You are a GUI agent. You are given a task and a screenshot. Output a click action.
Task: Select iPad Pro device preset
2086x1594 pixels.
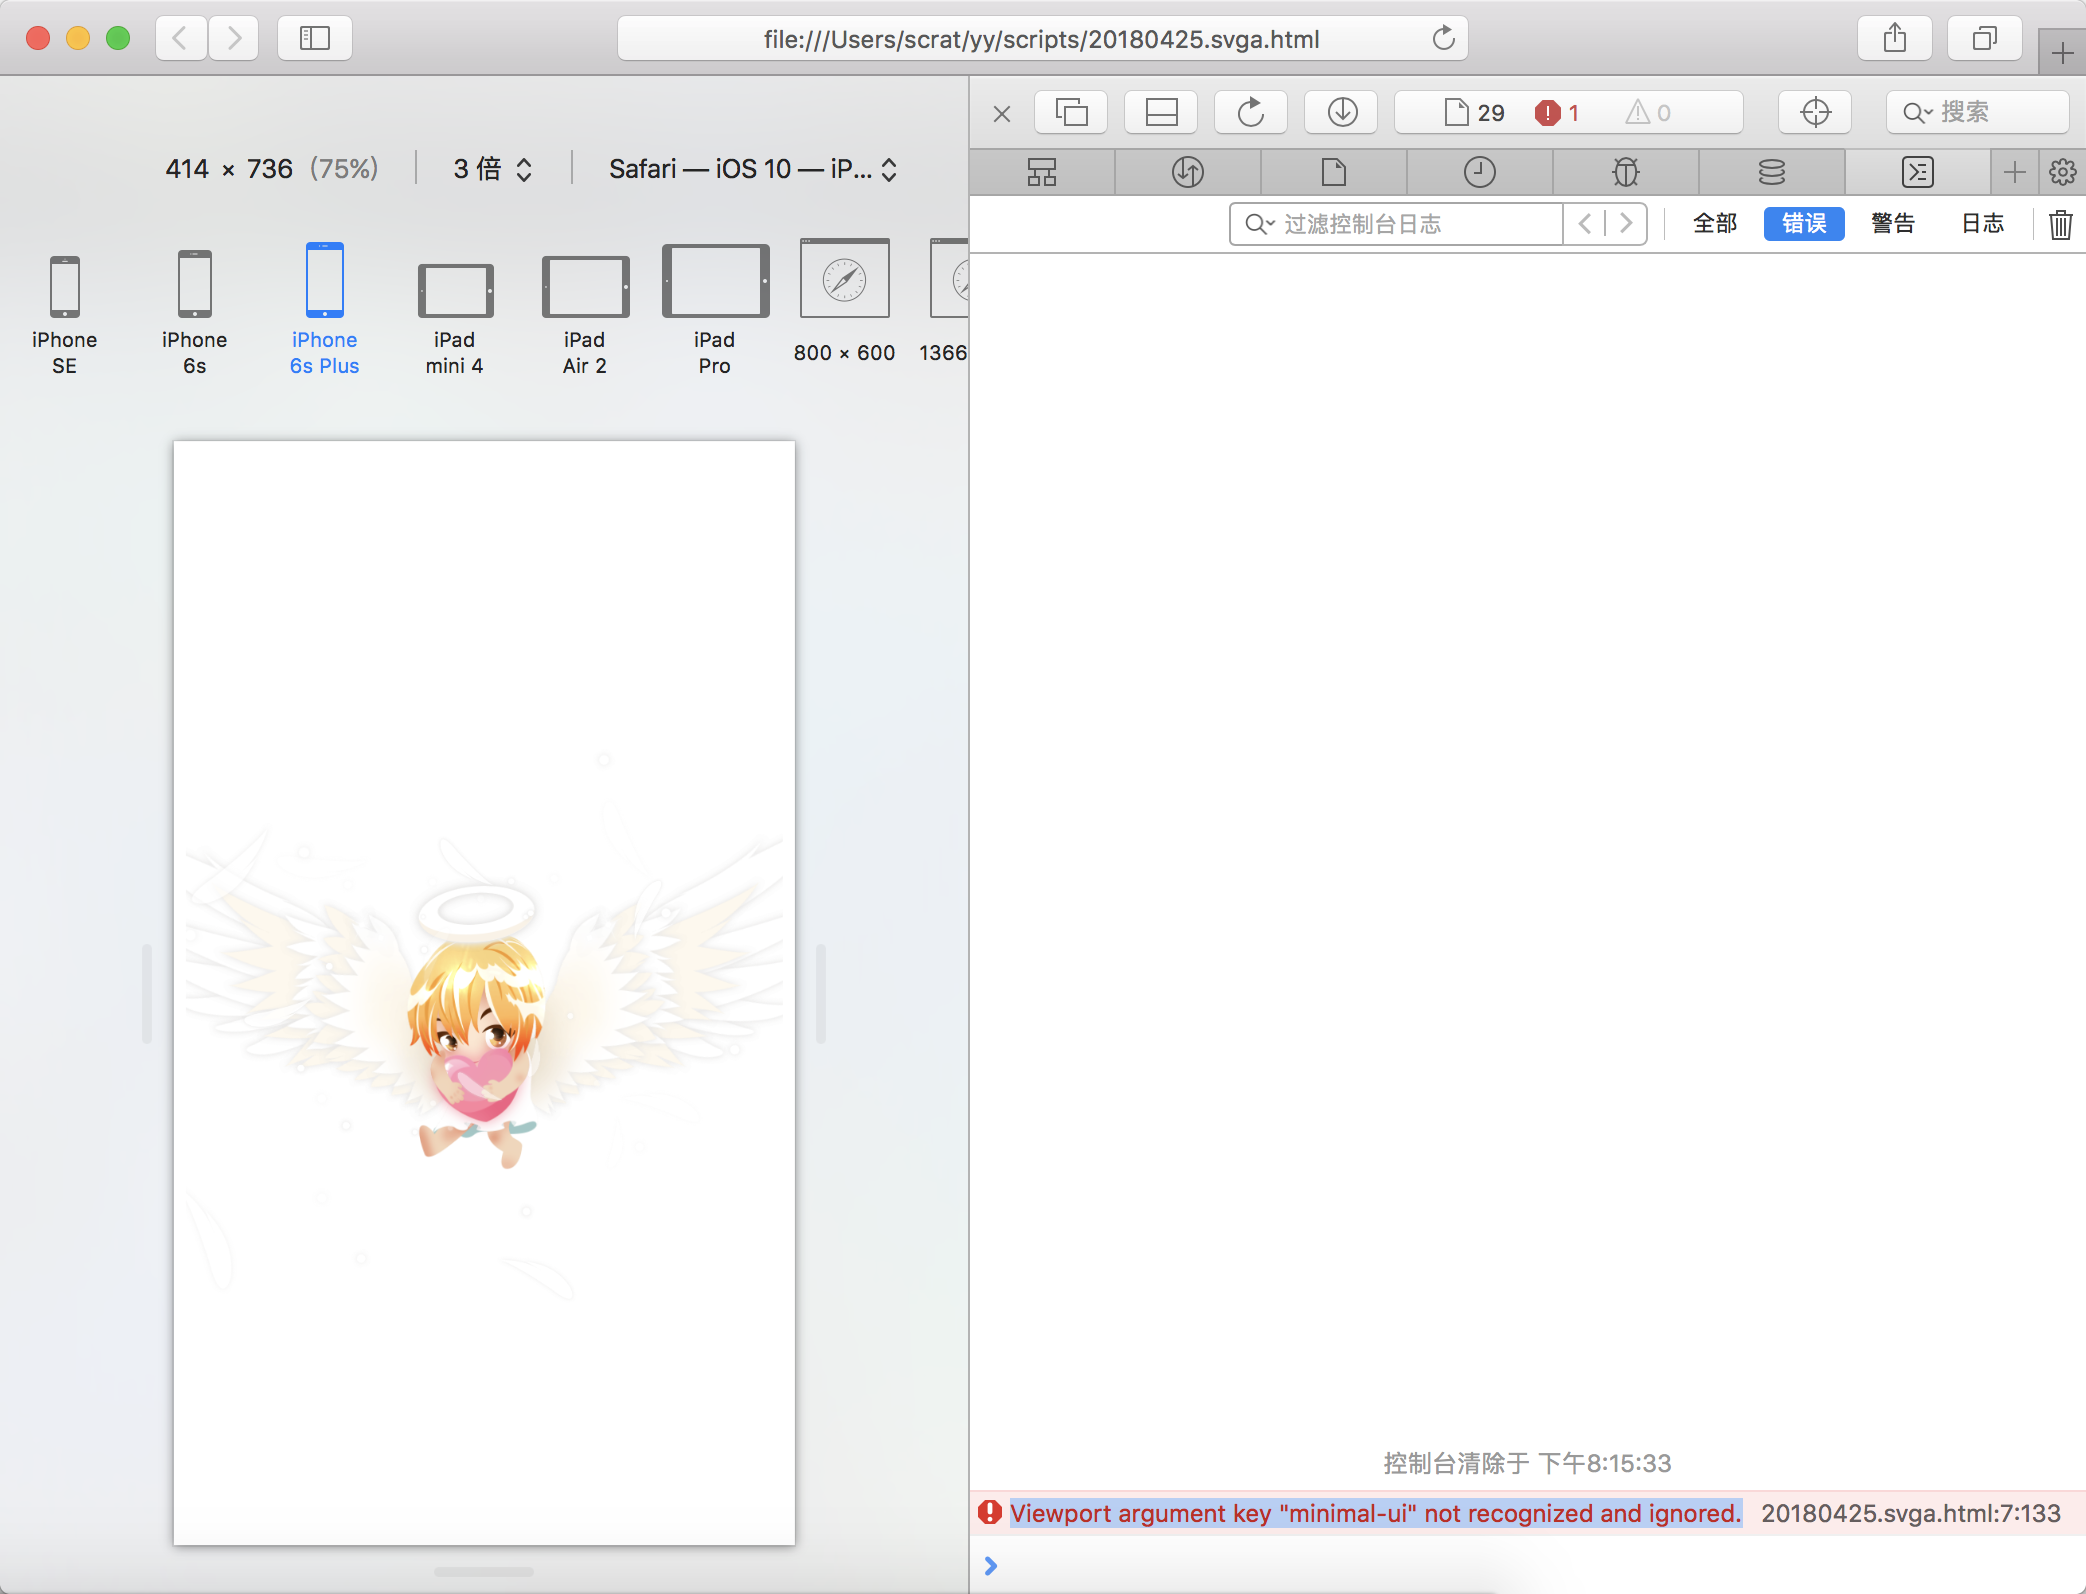coord(715,311)
